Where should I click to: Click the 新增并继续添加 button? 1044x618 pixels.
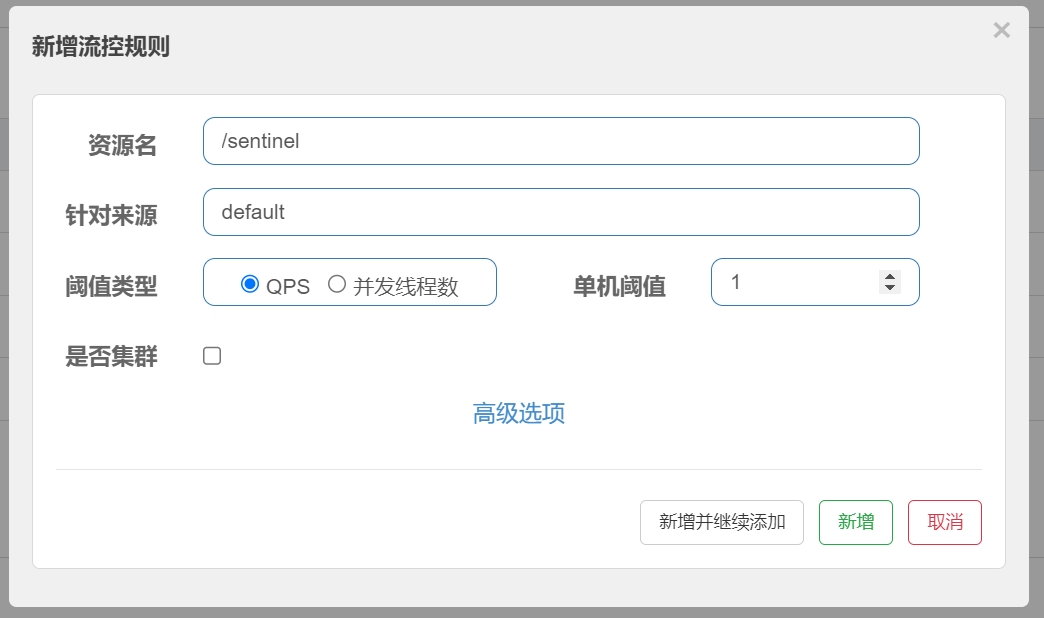[721, 522]
